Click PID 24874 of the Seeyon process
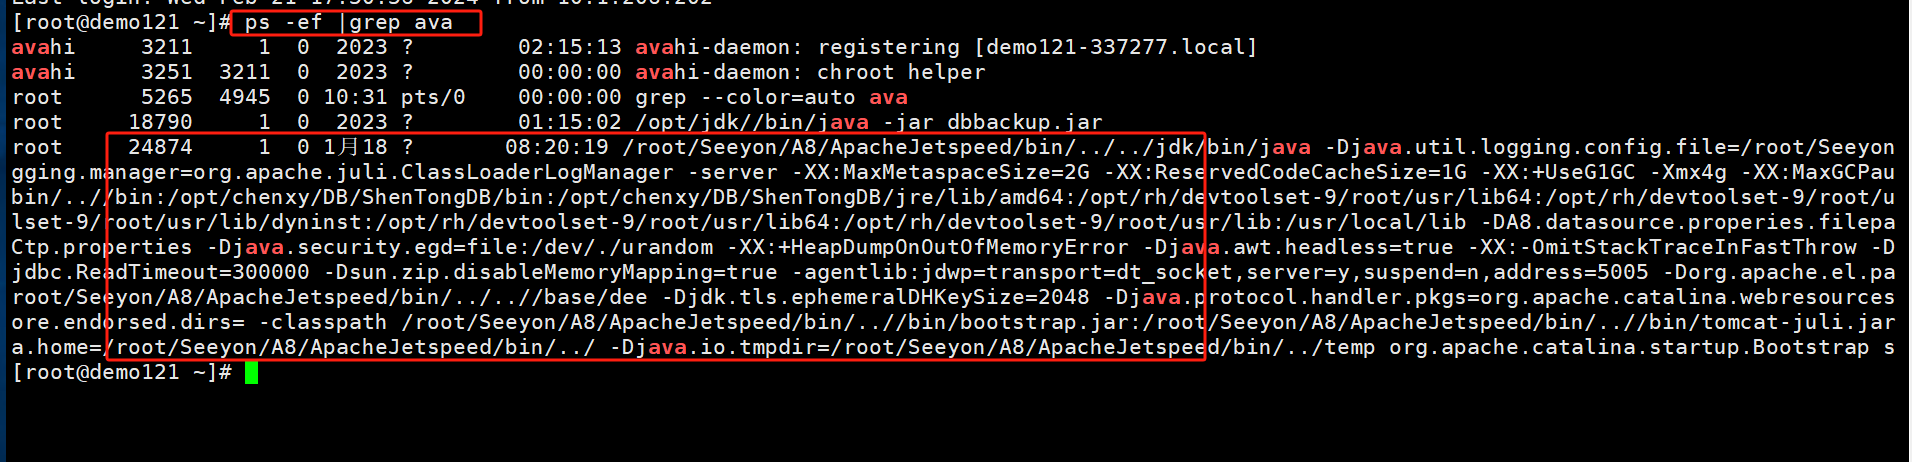 coord(160,147)
